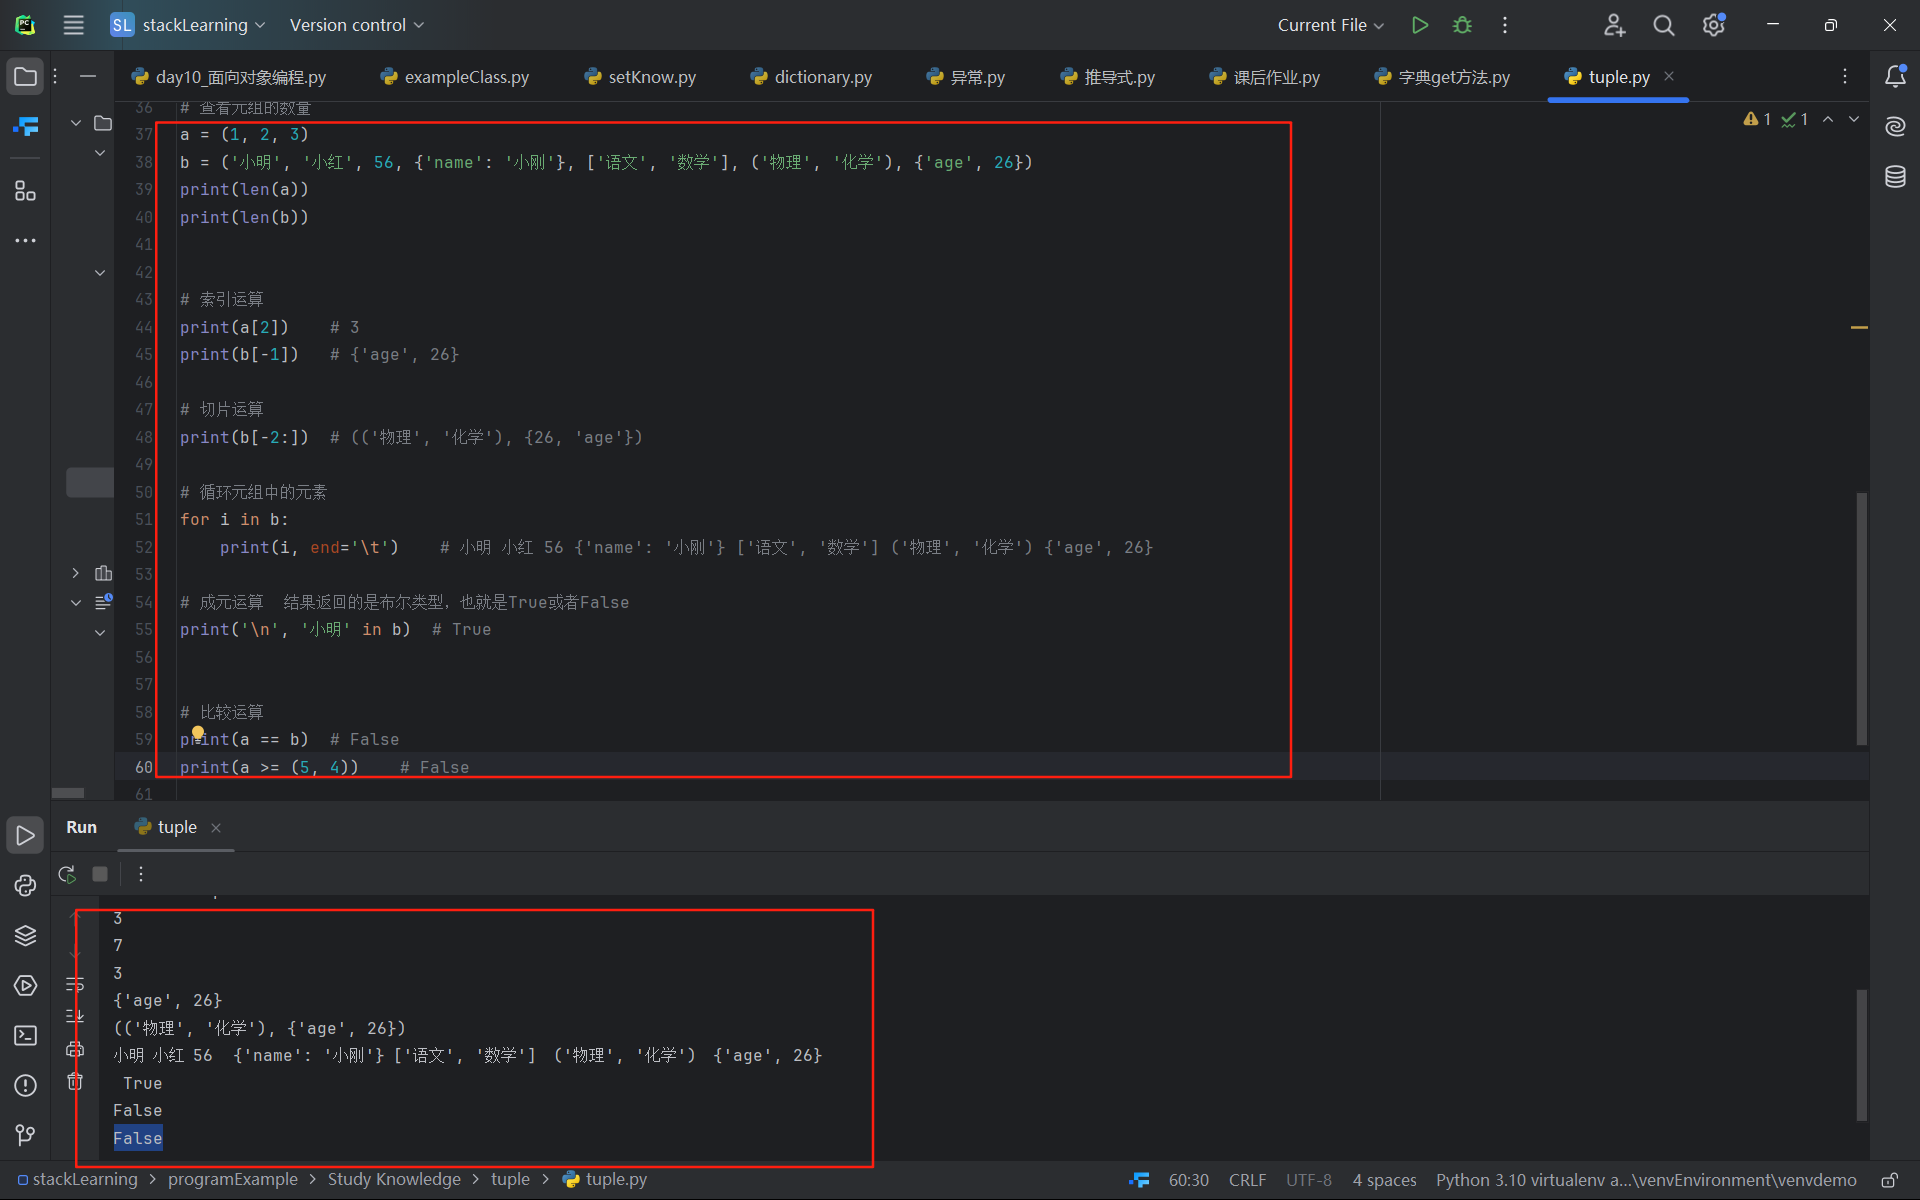The image size is (1920, 1200).
Task: Click the CRLF line separator in status bar
Action: 1247,1180
